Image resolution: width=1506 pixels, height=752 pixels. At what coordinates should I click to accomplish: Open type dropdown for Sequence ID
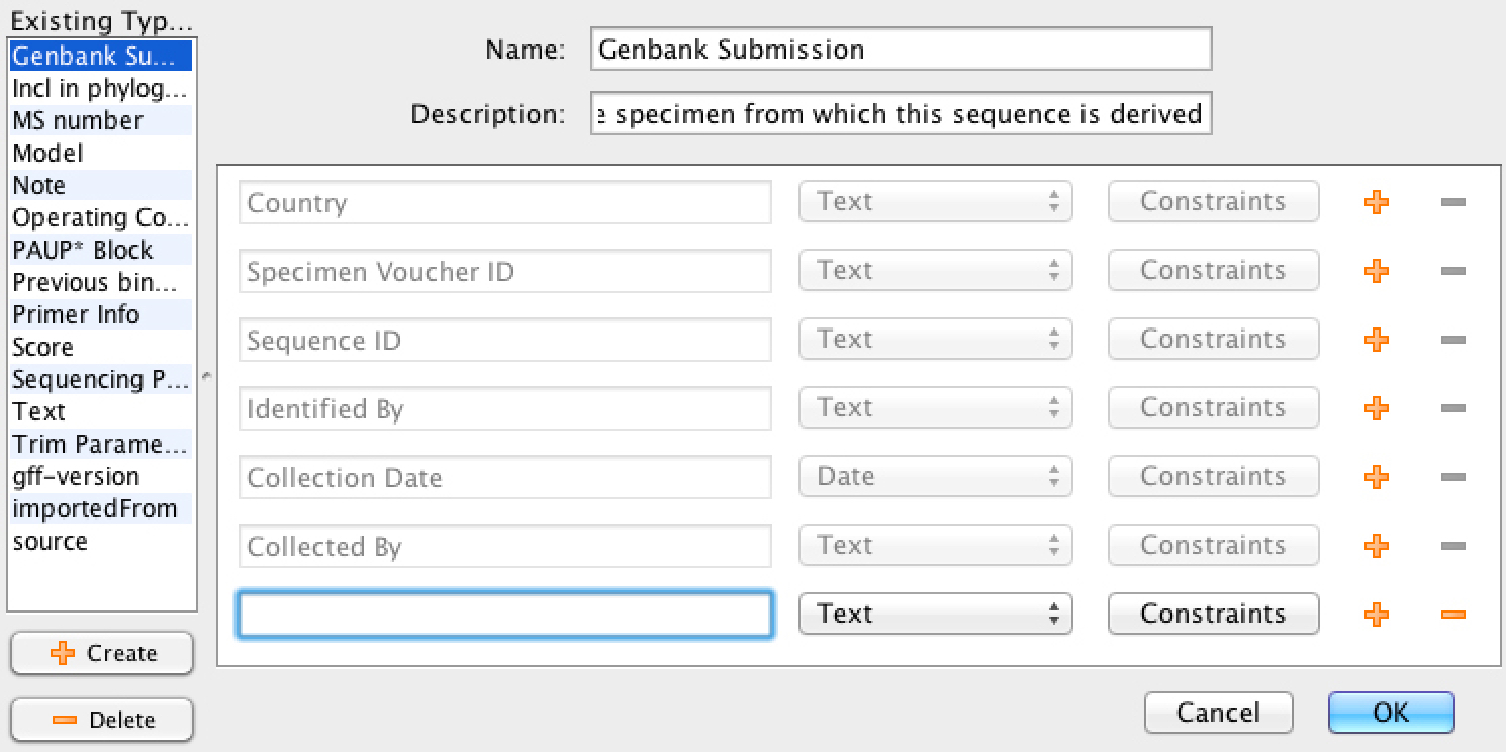(935, 340)
